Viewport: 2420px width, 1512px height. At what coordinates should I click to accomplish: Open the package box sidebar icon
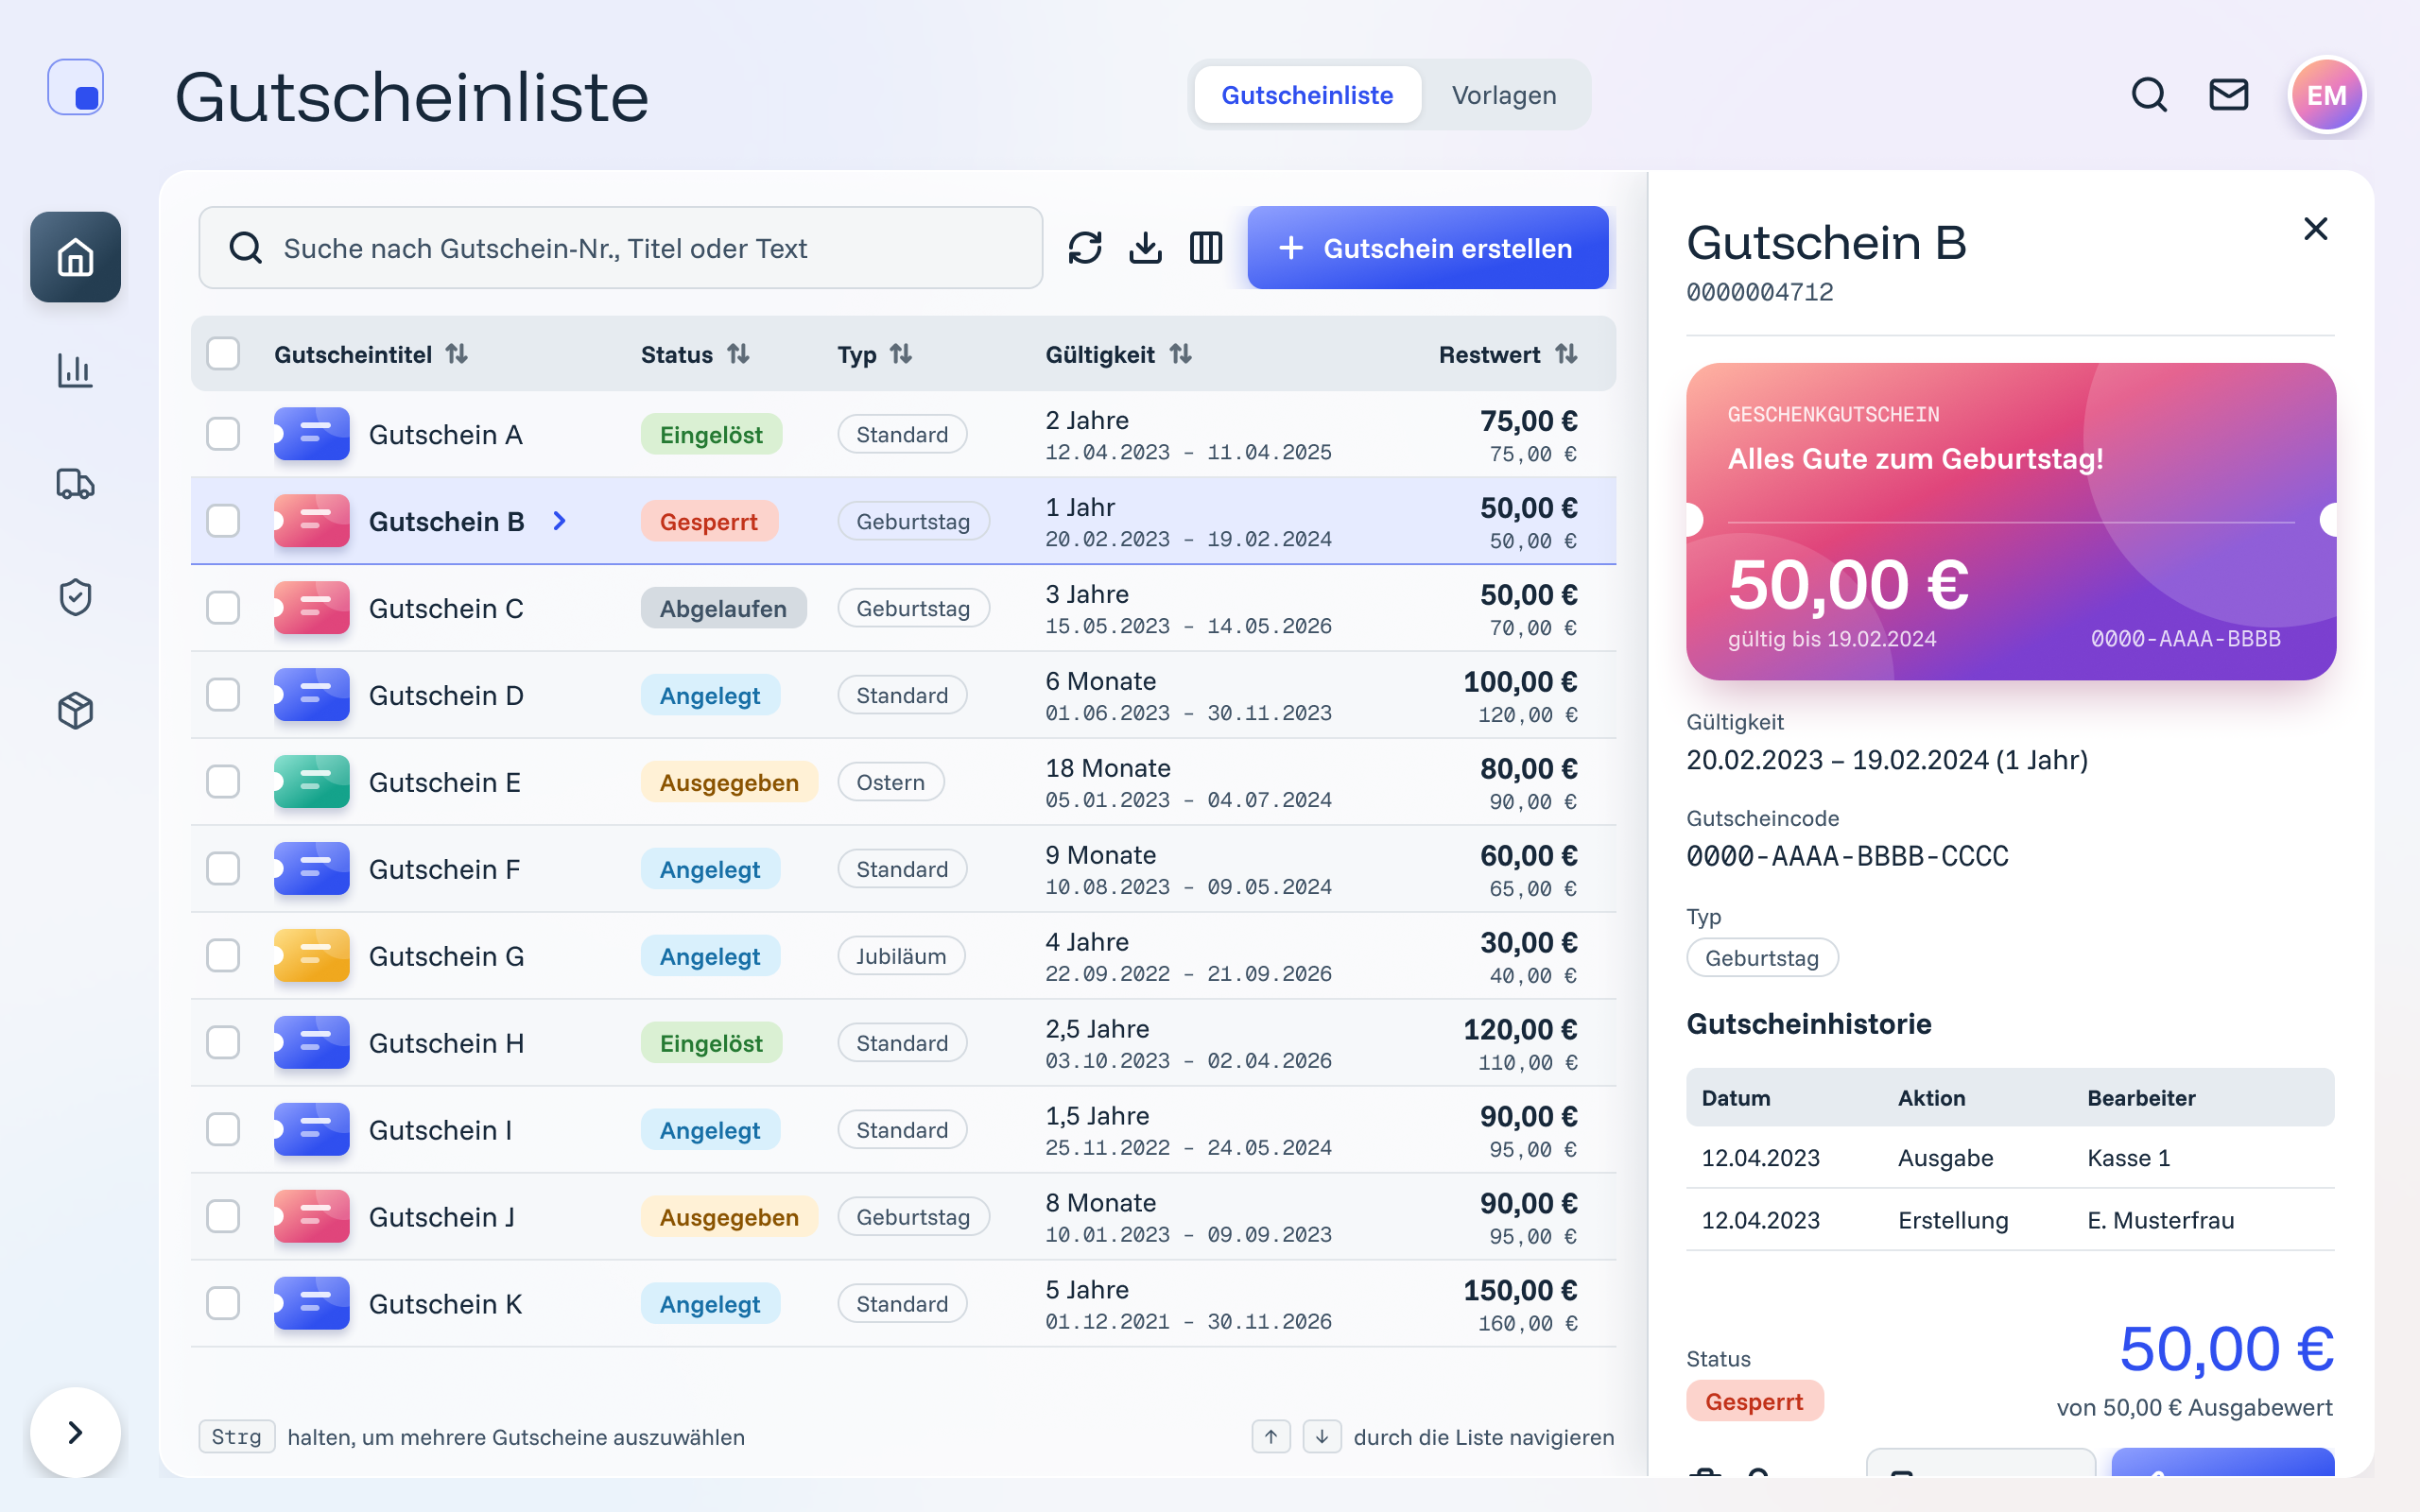tap(75, 711)
